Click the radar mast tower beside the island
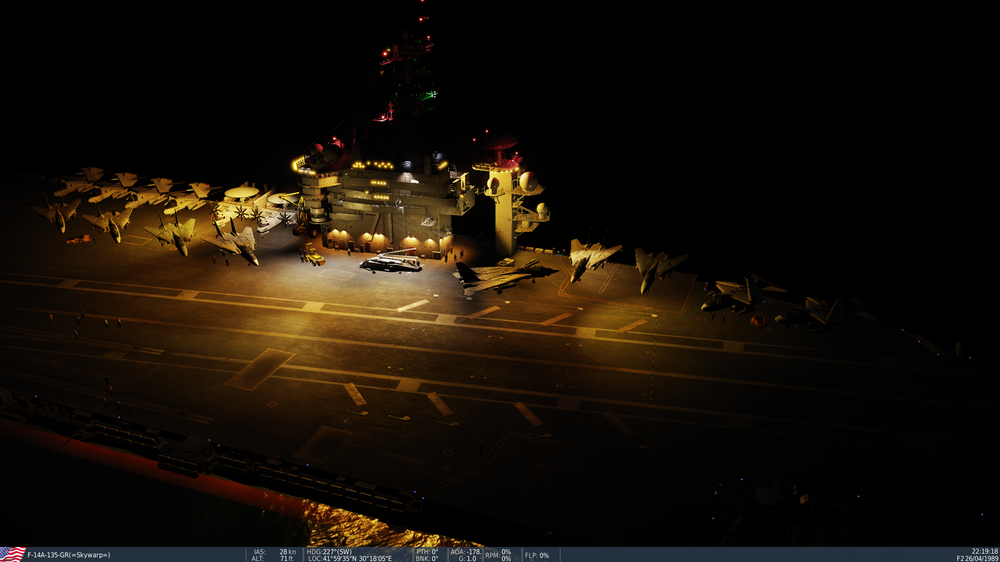This screenshot has height=562, width=1000. coord(508,198)
